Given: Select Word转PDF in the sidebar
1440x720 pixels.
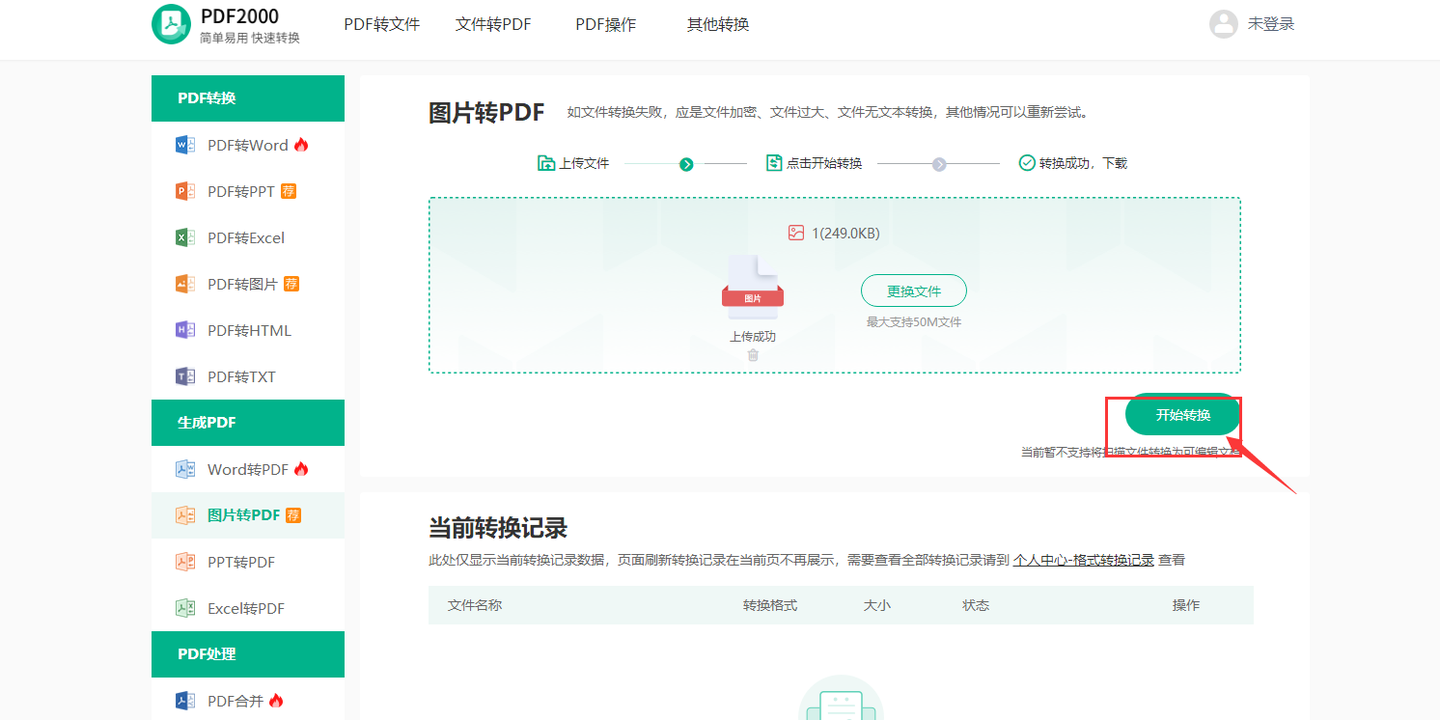Looking at the screenshot, I should pos(248,469).
